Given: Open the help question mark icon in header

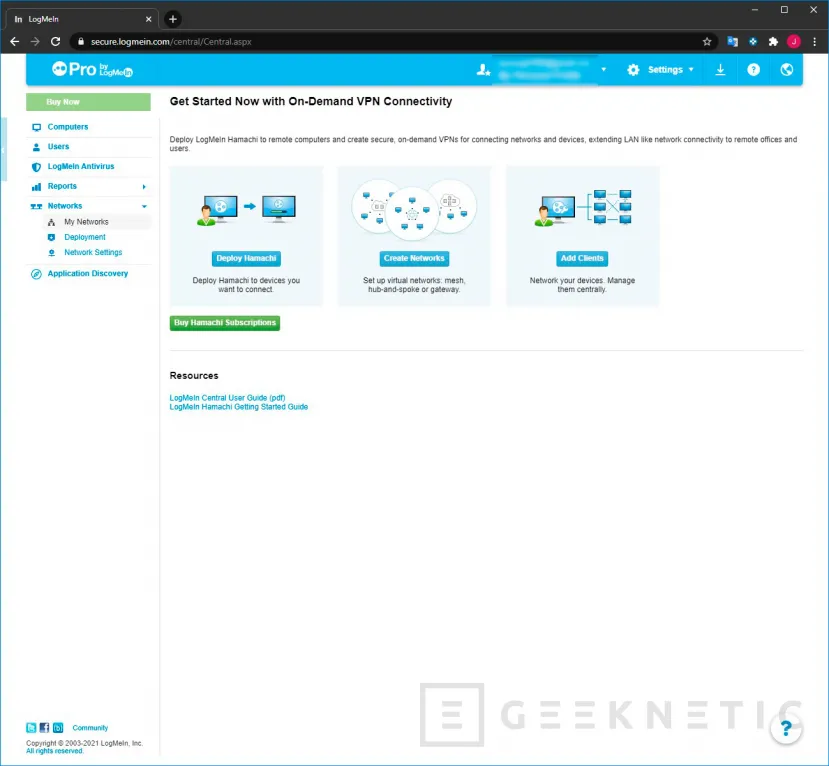Looking at the screenshot, I should (753, 70).
